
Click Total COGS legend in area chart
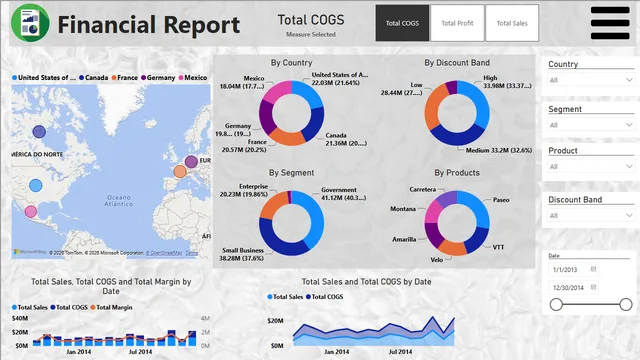point(324,297)
